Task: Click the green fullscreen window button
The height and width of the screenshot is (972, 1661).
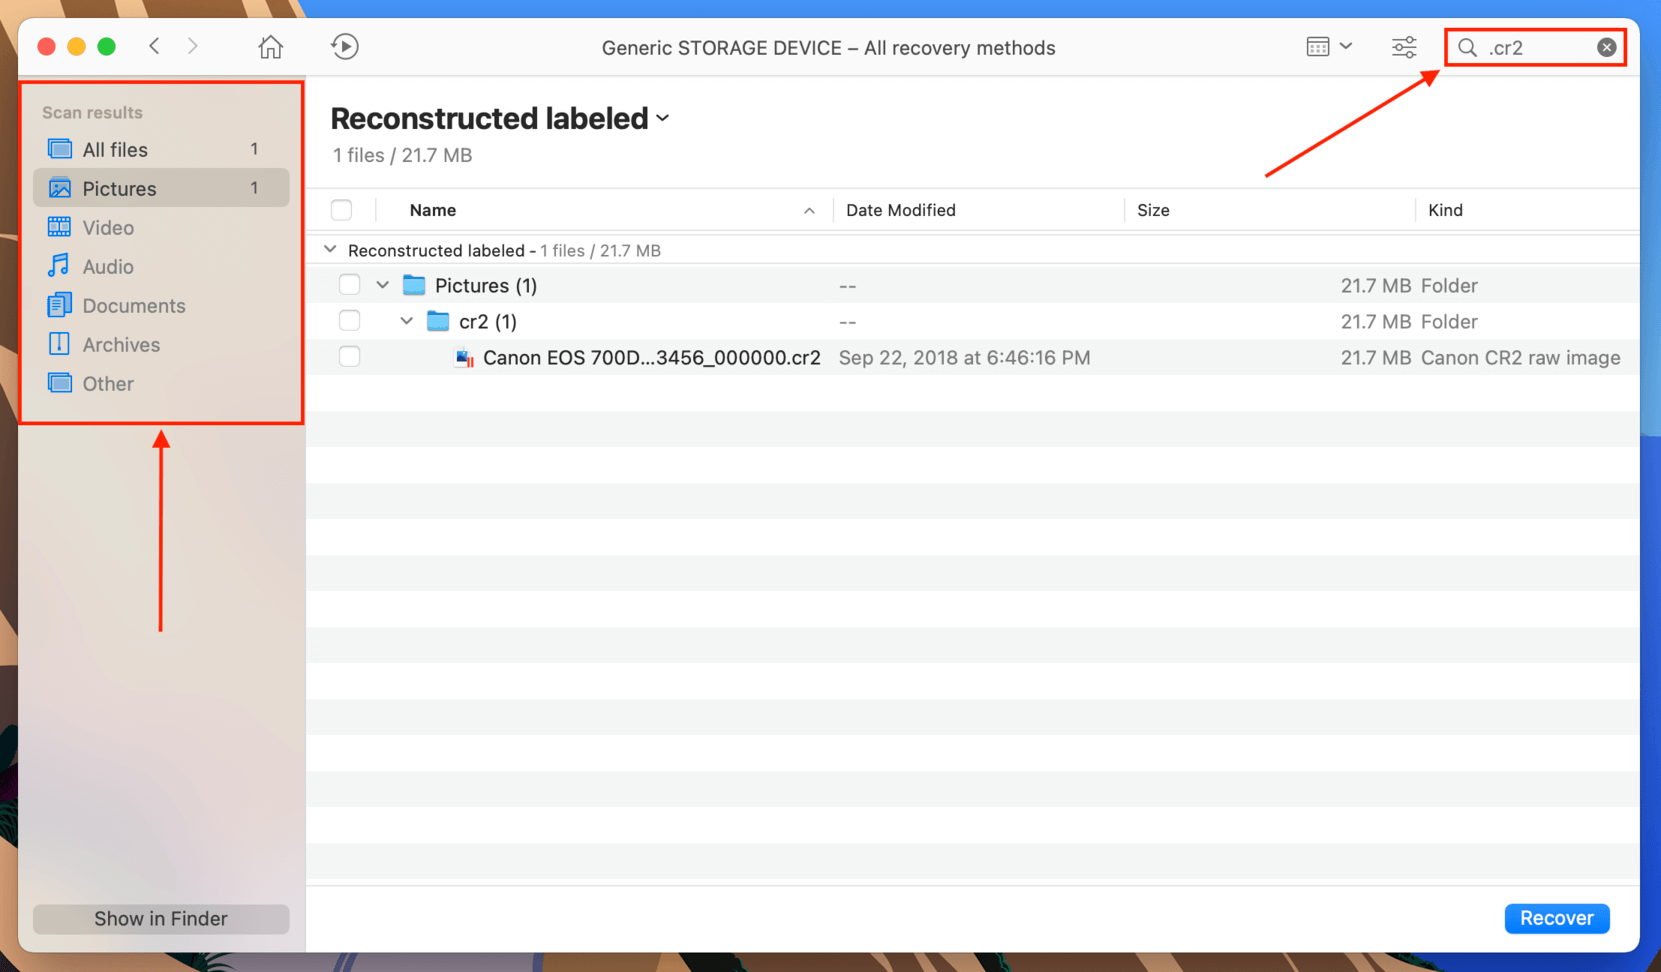Action: (106, 46)
